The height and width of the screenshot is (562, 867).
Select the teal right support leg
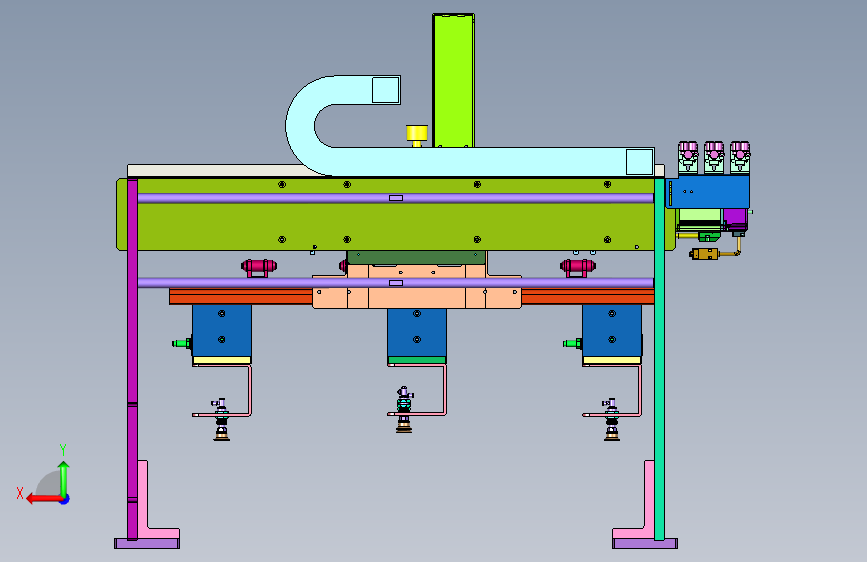pyautogui.click(x=659, y=360)
